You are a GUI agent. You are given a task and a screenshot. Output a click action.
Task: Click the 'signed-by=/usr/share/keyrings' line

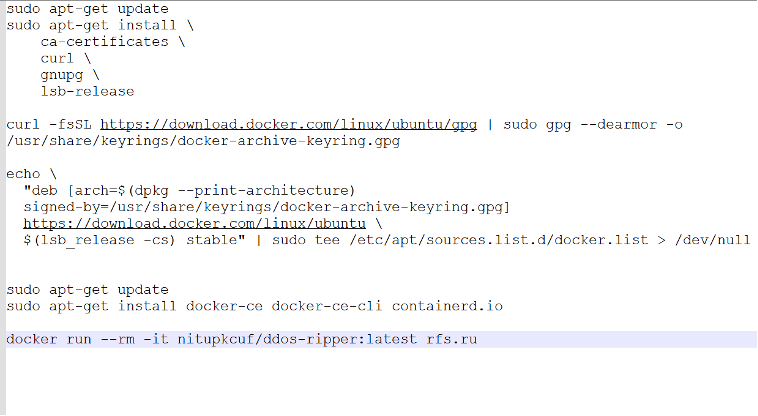pos(266,207)
